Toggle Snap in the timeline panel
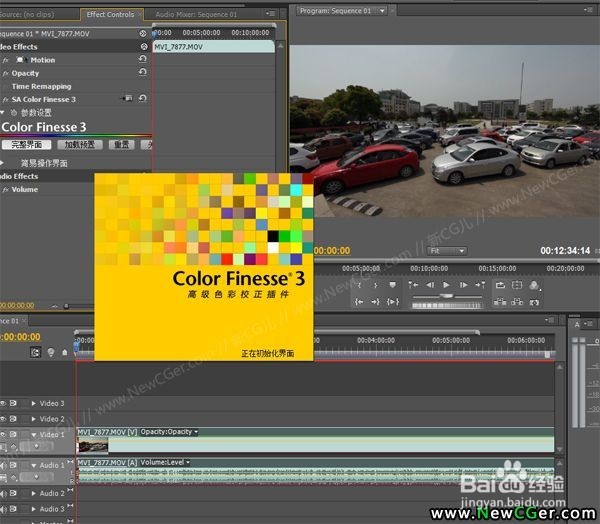 tap(36, 352)
